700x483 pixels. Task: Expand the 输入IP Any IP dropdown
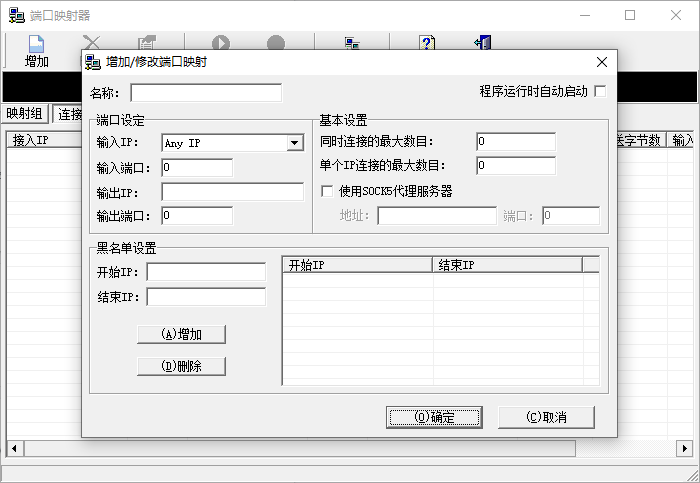pos(294,143)
